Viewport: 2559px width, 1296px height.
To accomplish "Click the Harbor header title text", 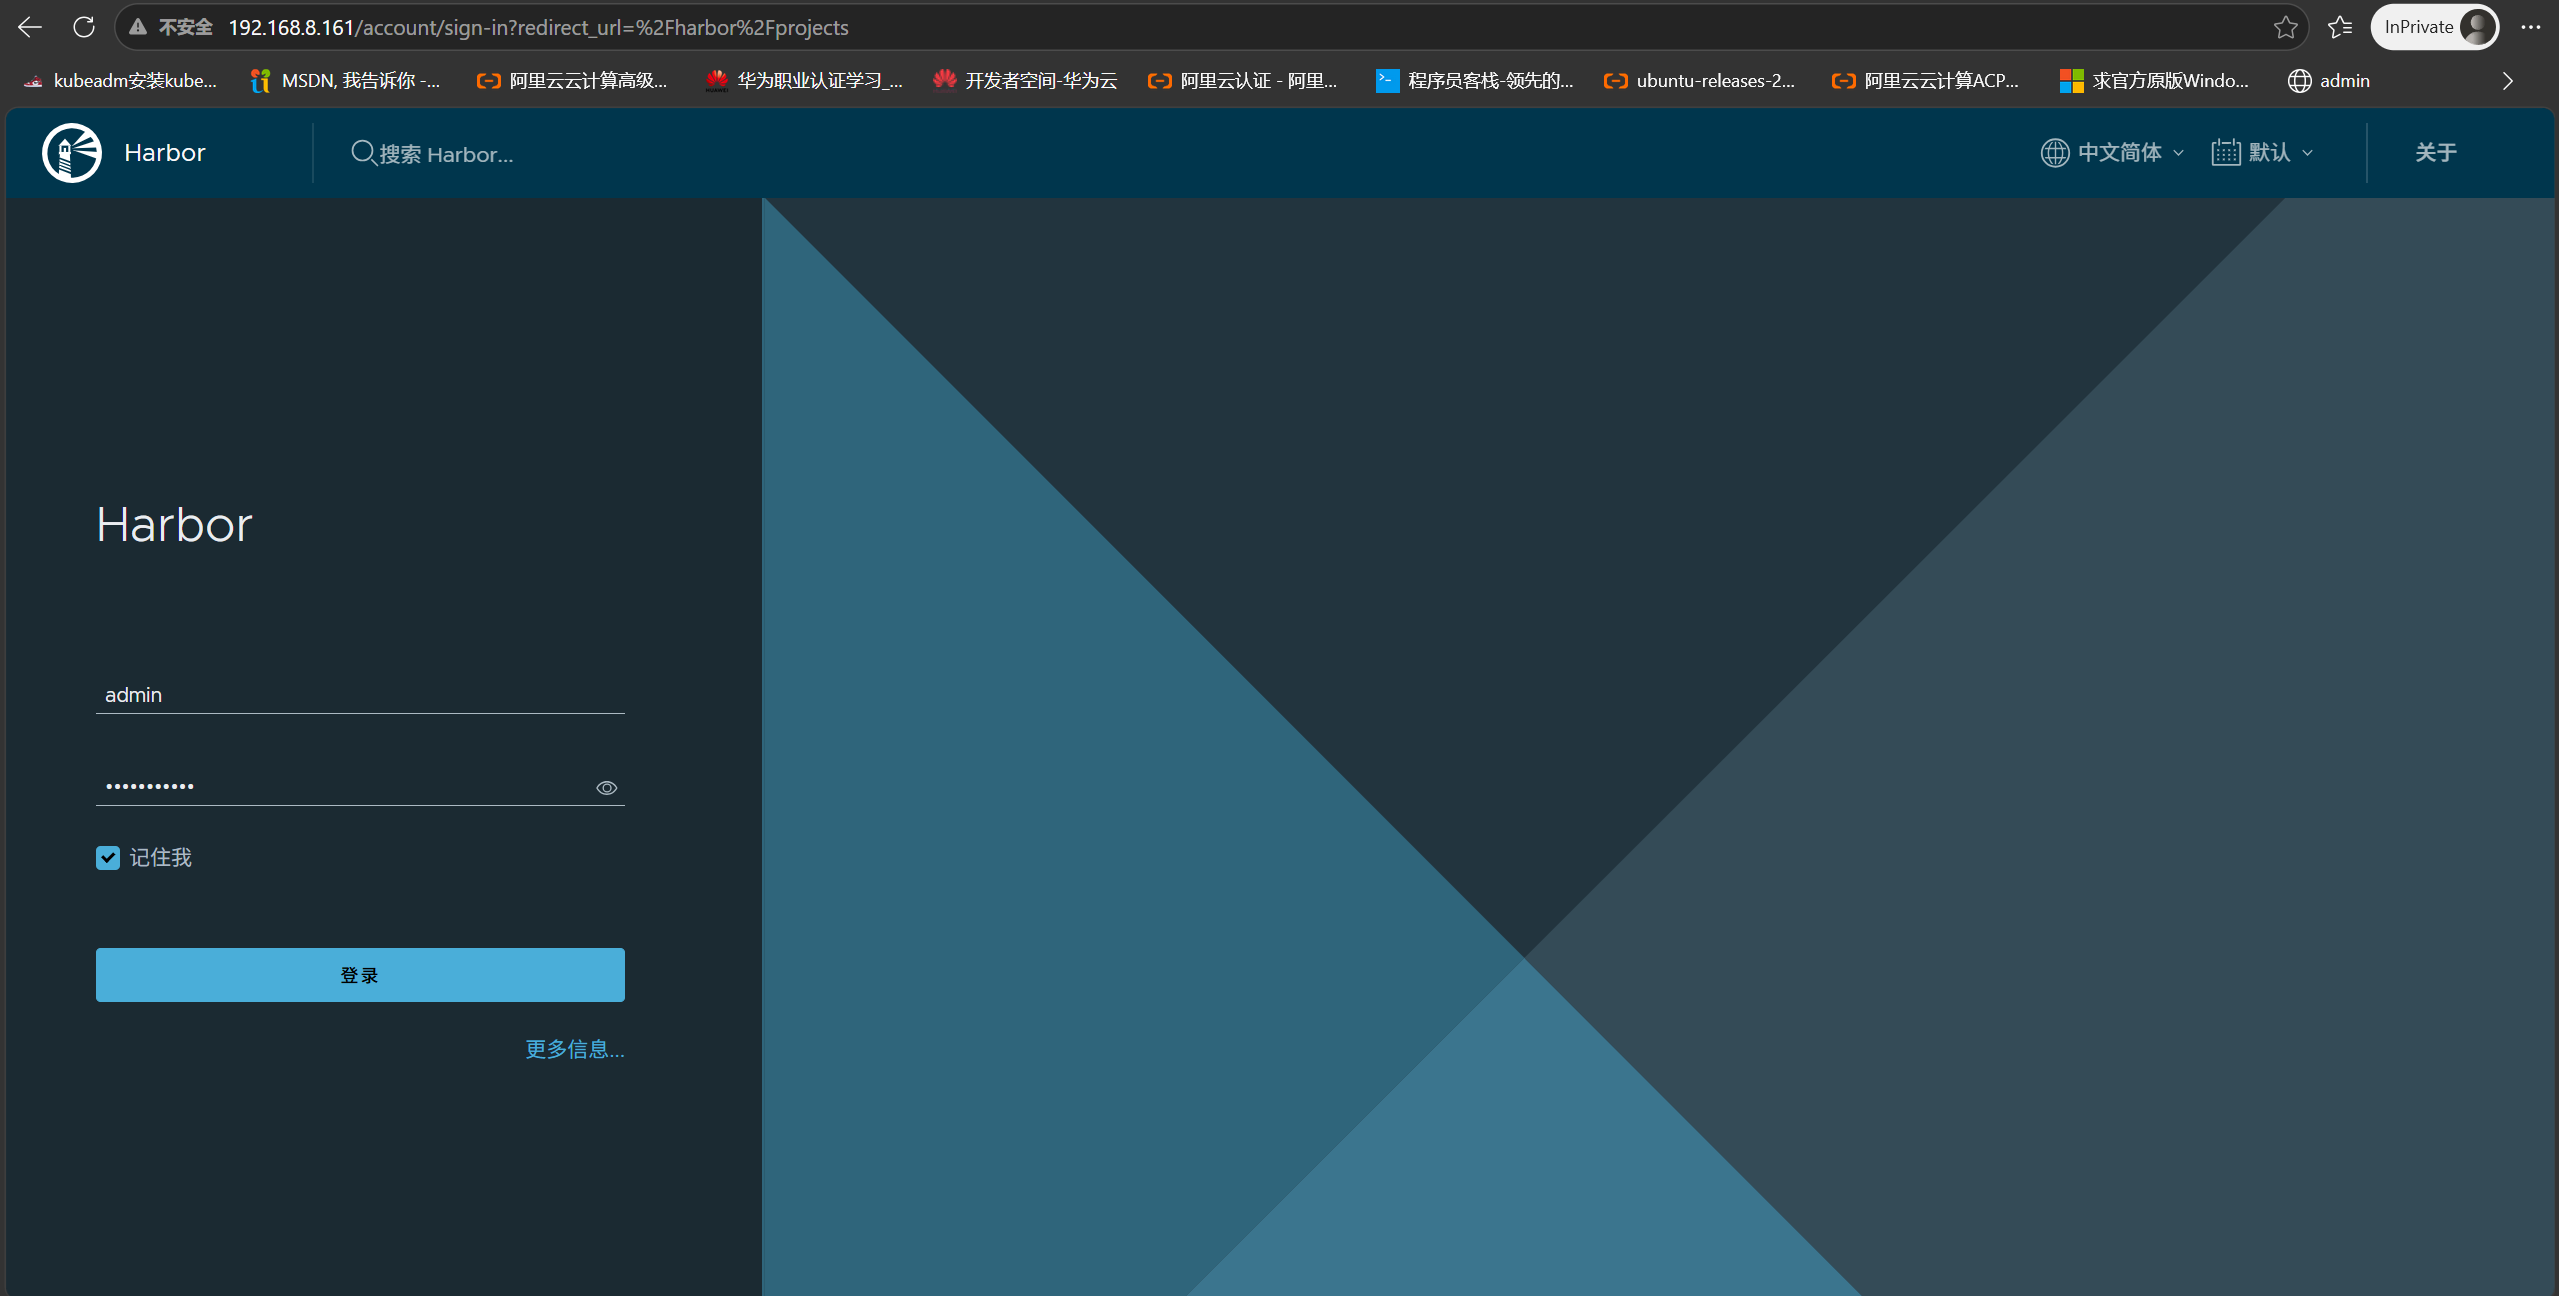I will [165, 153].
